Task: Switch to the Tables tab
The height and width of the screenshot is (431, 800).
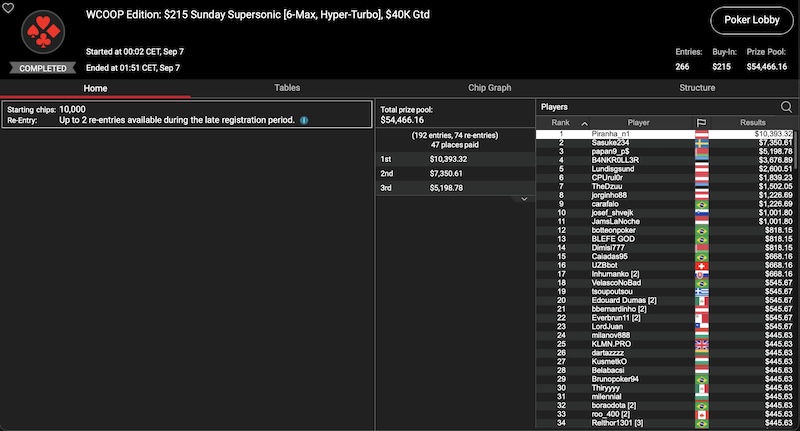Action: (287, 88)
